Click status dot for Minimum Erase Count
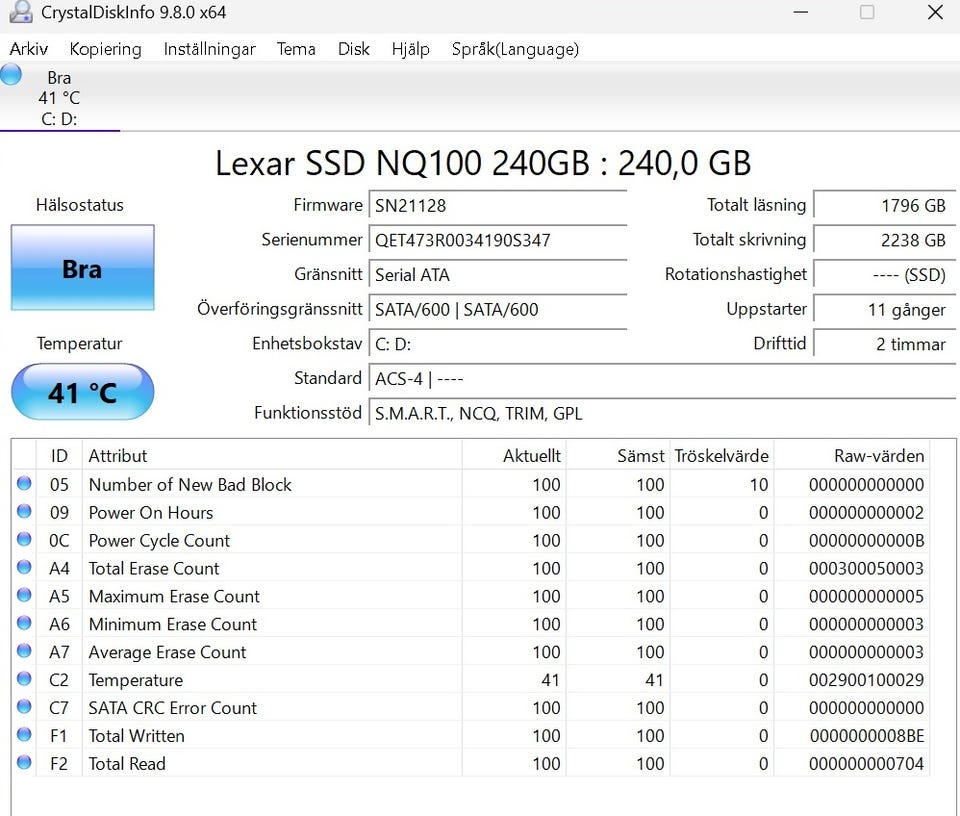 click(24, 623)
